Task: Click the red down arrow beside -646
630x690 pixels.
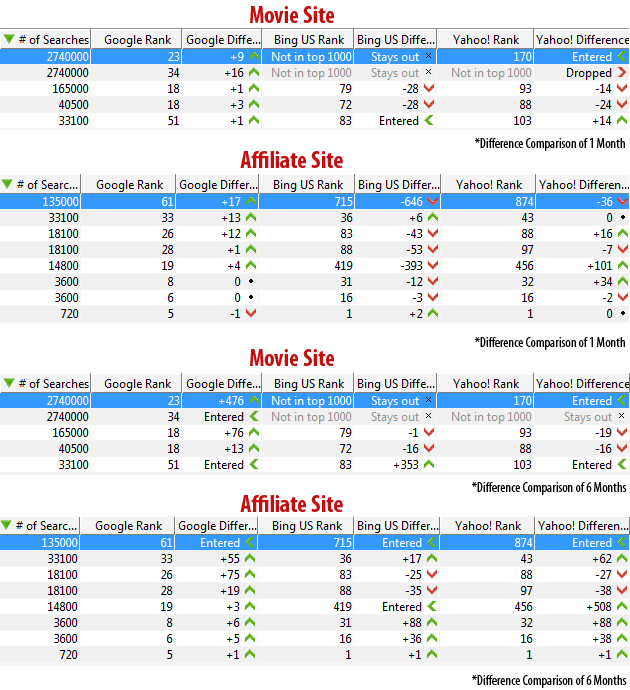Action: (x=433, y=202)
